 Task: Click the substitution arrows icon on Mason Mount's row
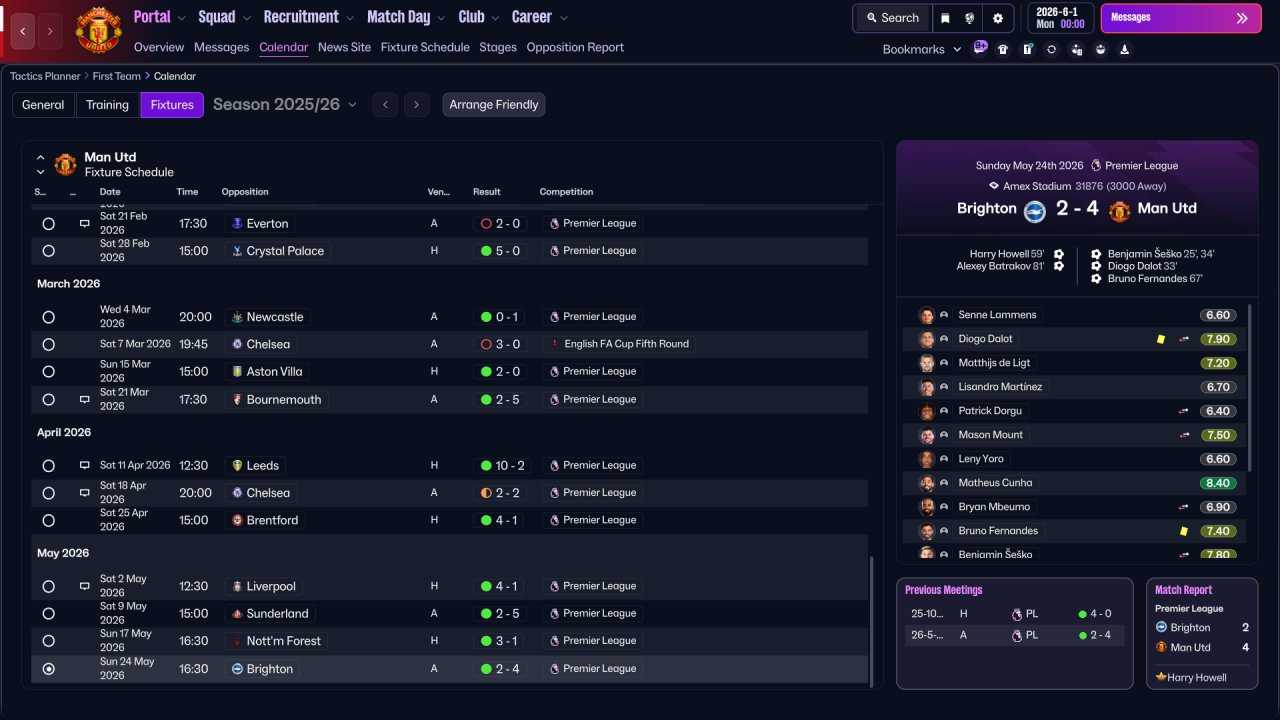coord(1185,435)
